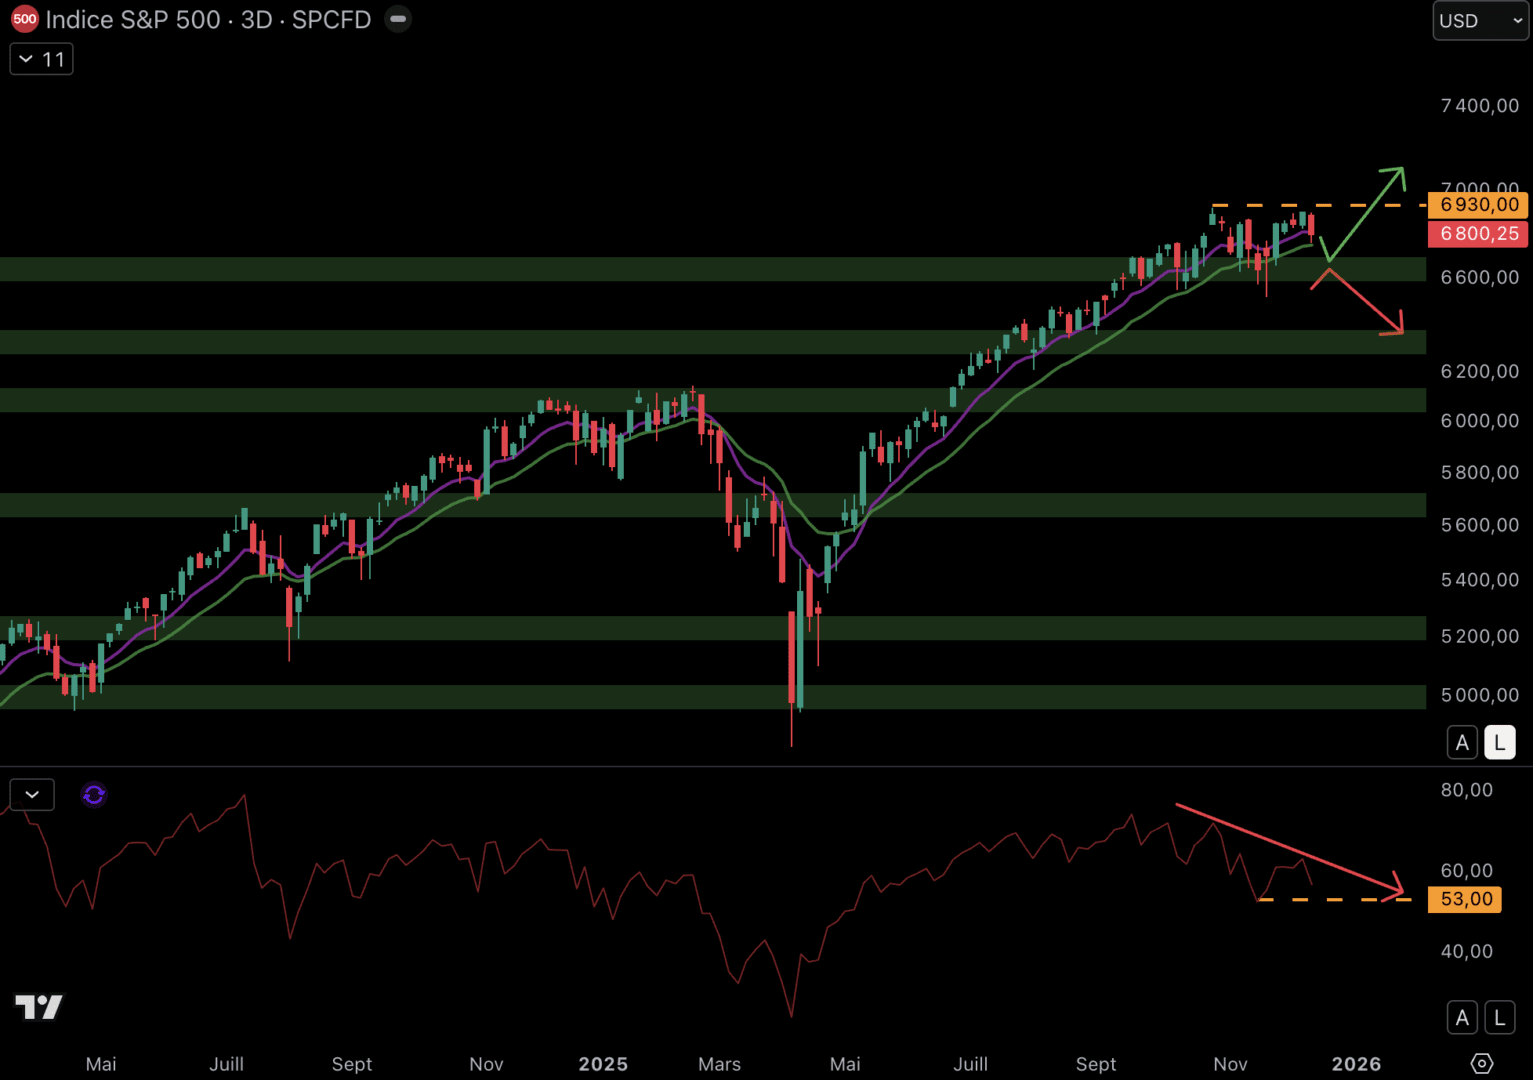The height and width of the screenshot is (1080, 1533).
Task: Click the Sept label left of 2025
Action: (352, 1064)
